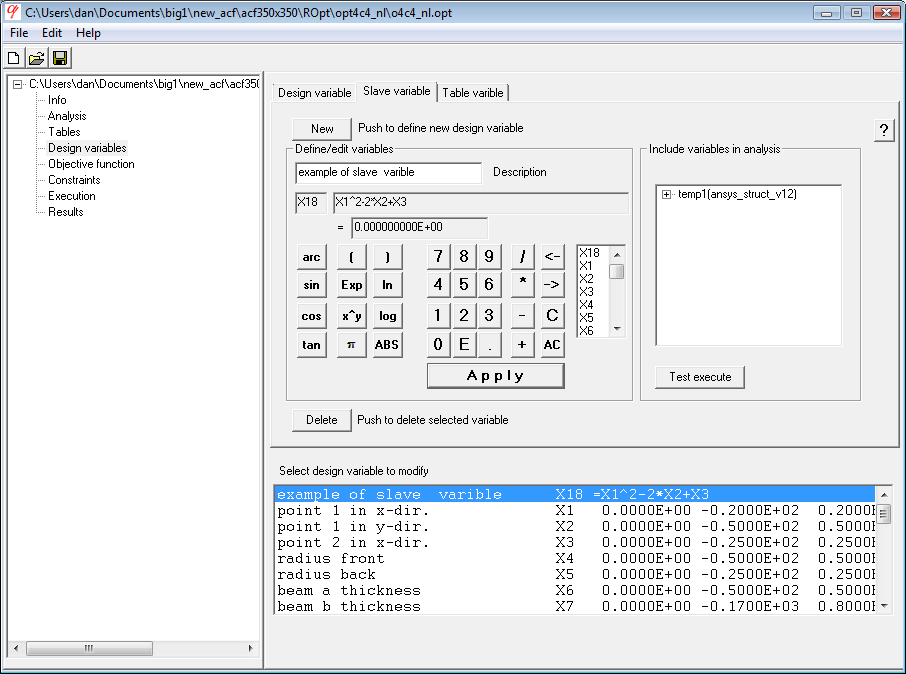Move cursor left with the <- key
This screenshot has height=674, width=906.
click(x=552, y=257)
